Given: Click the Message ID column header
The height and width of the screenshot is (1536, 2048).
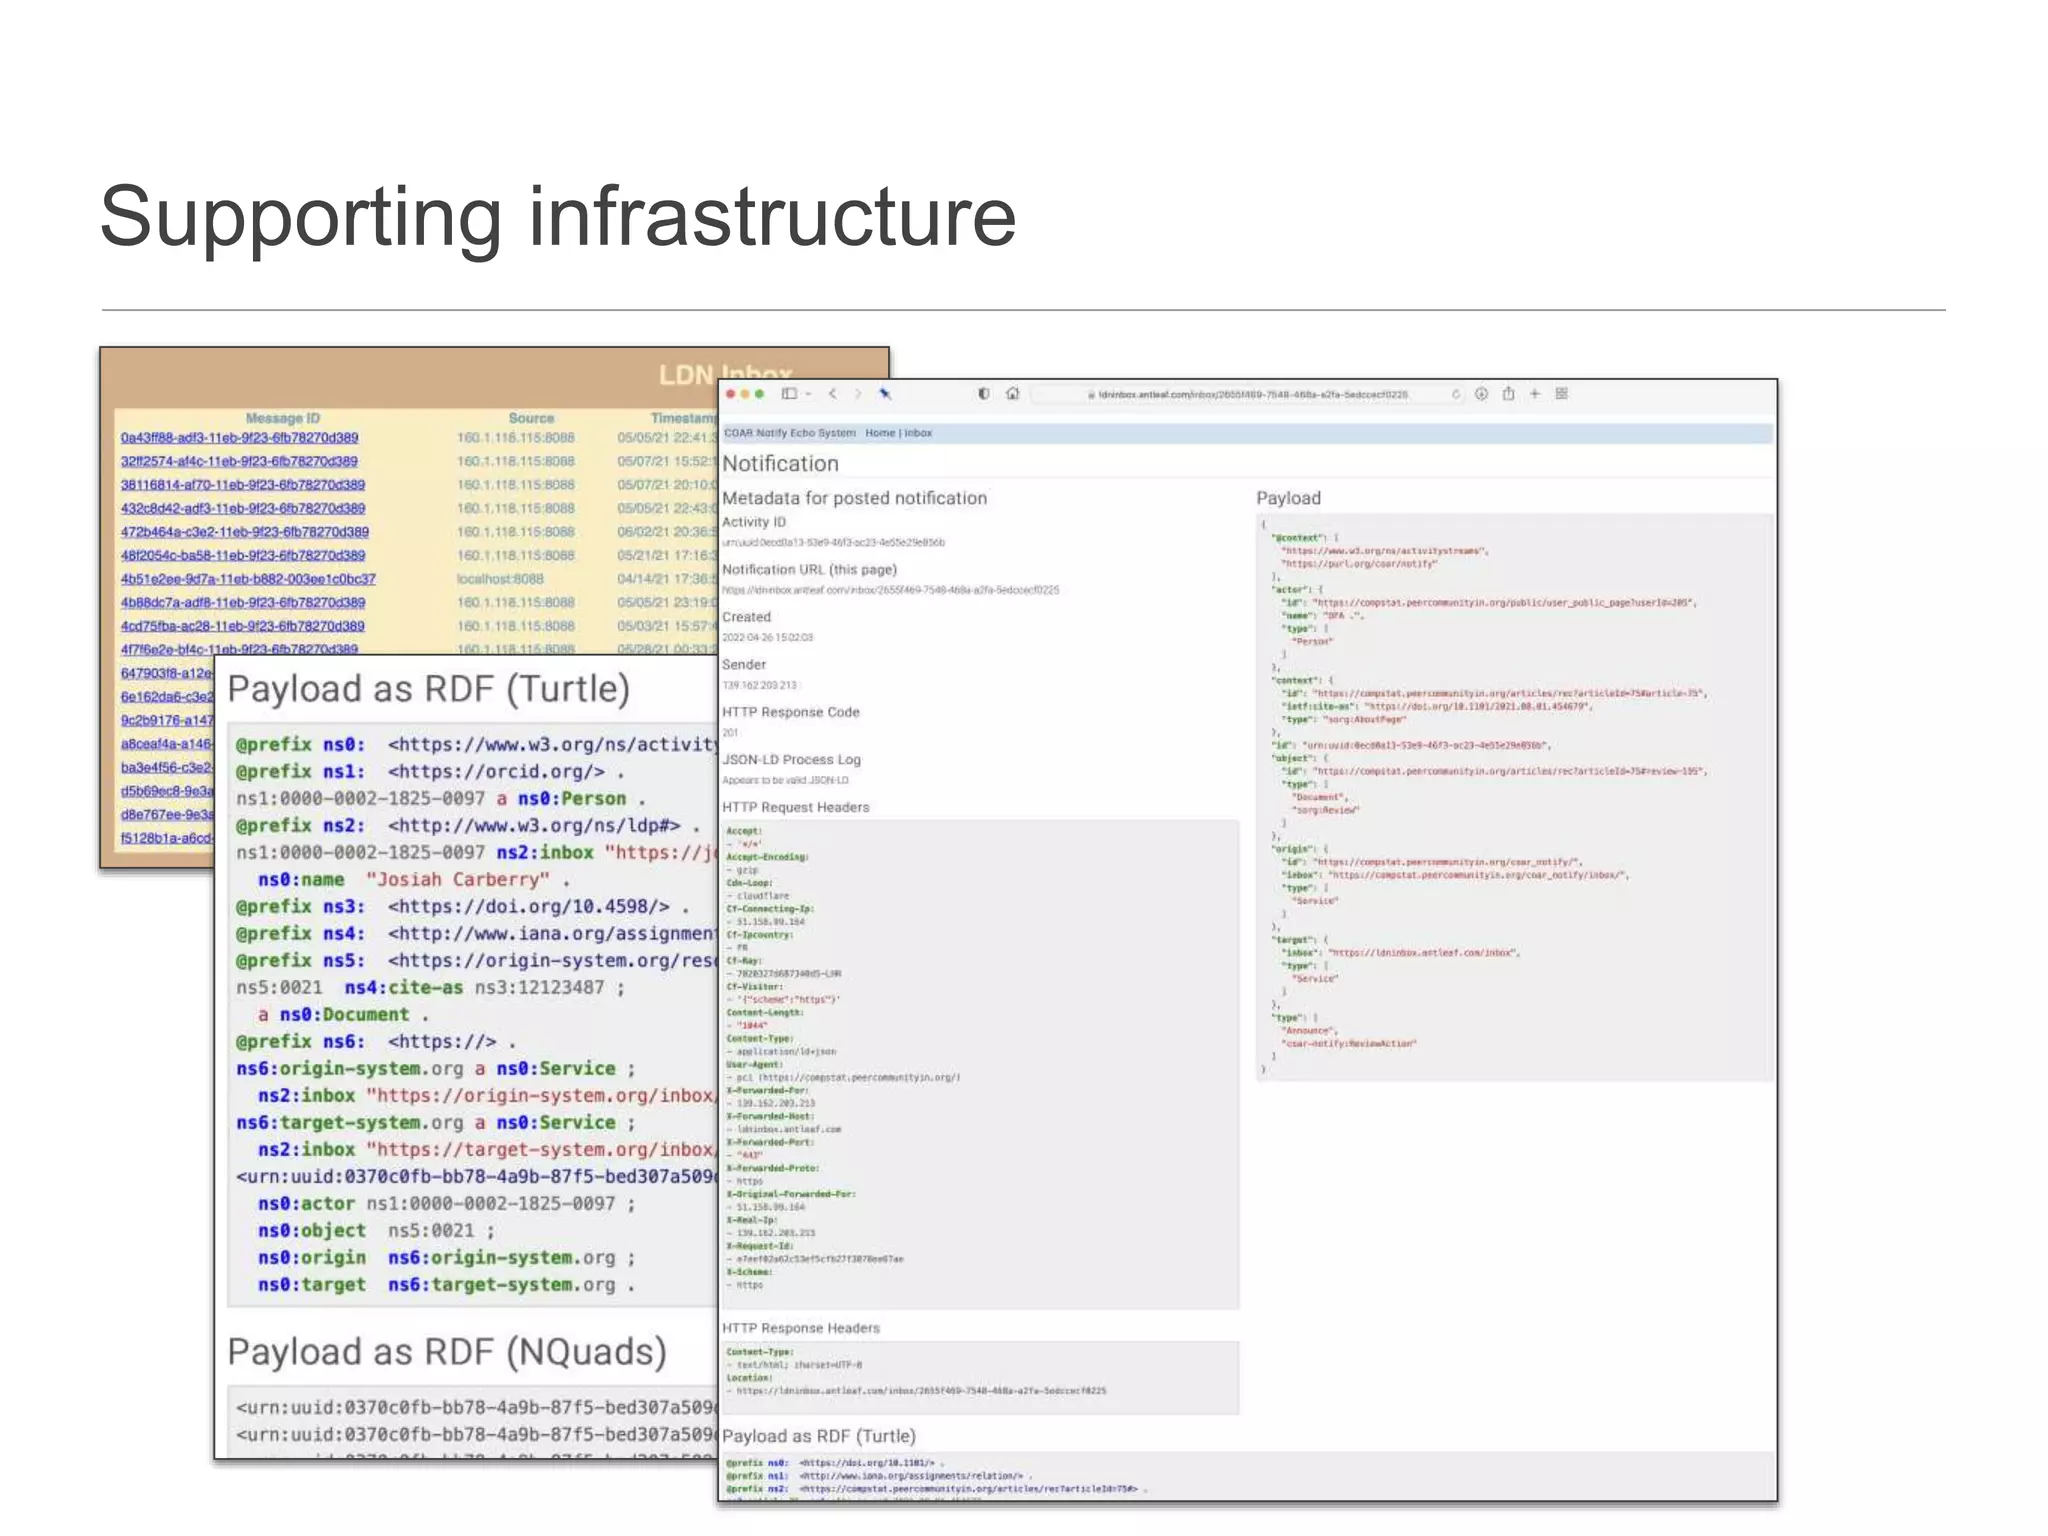Looking at the screenshot, I should pos(283,419).
